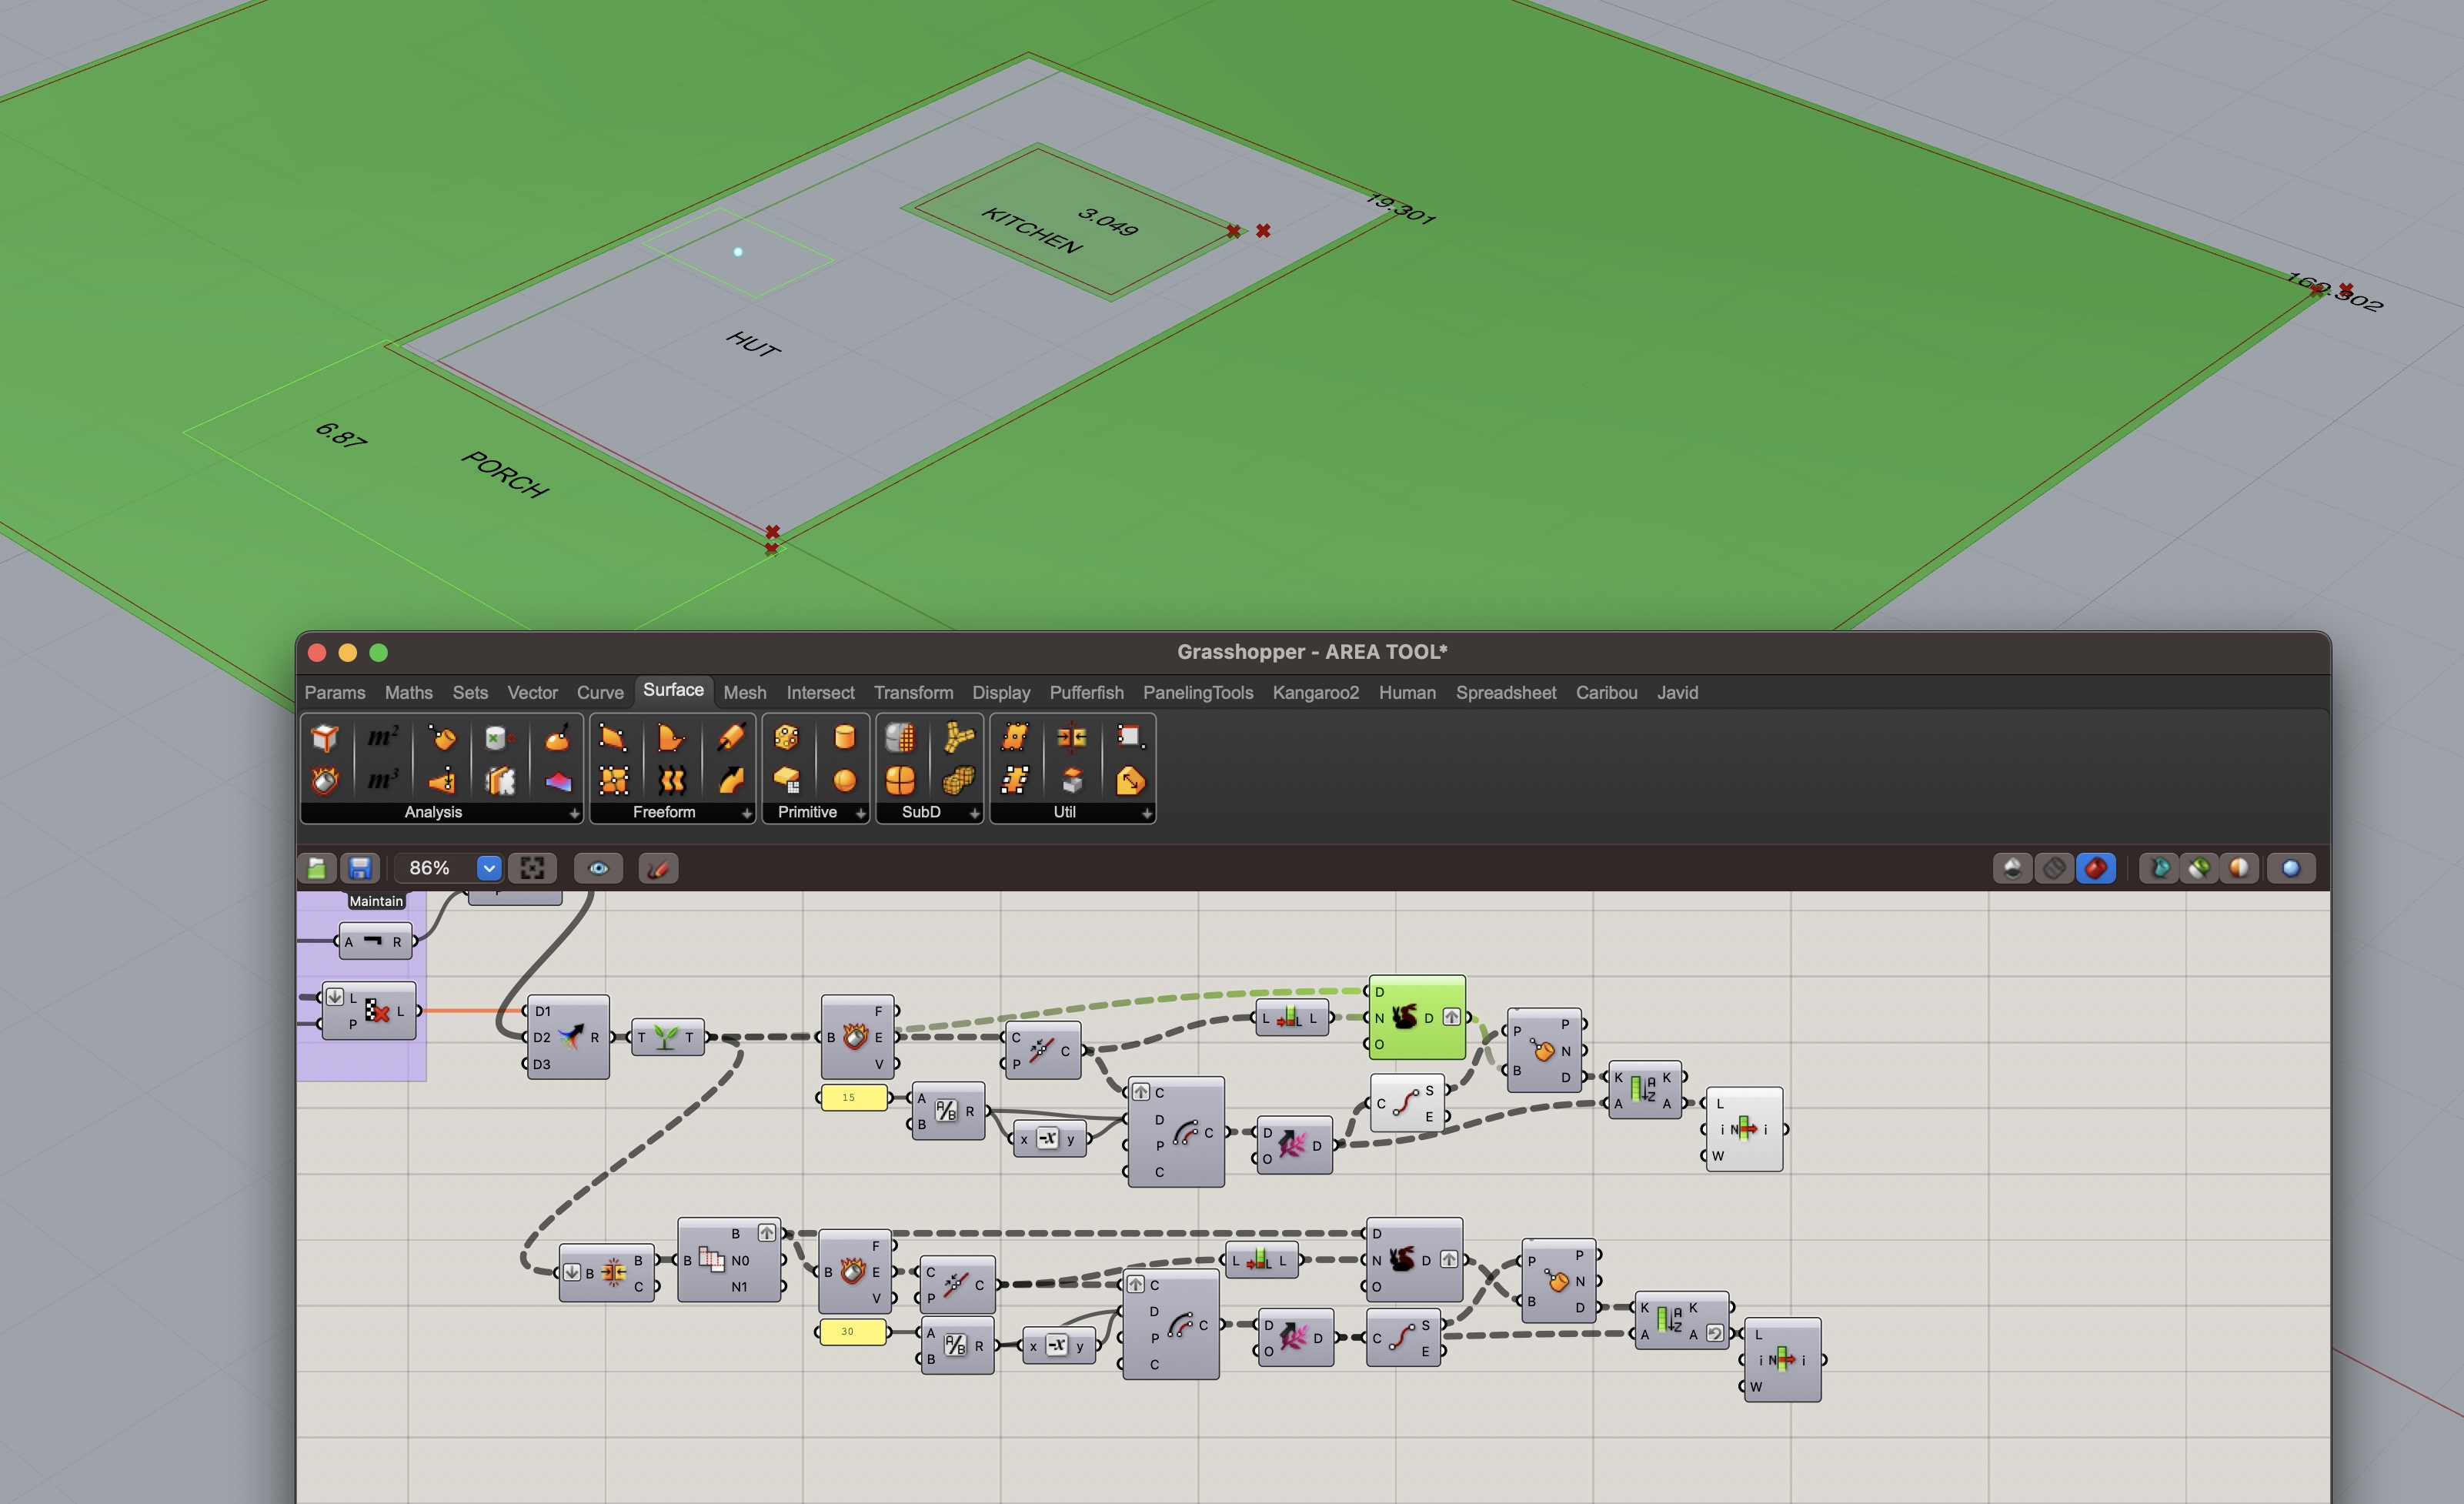The image size is (2464, 1504).
Task: Click the 19.301 area value in viewport
Action: coord(1401,208)
